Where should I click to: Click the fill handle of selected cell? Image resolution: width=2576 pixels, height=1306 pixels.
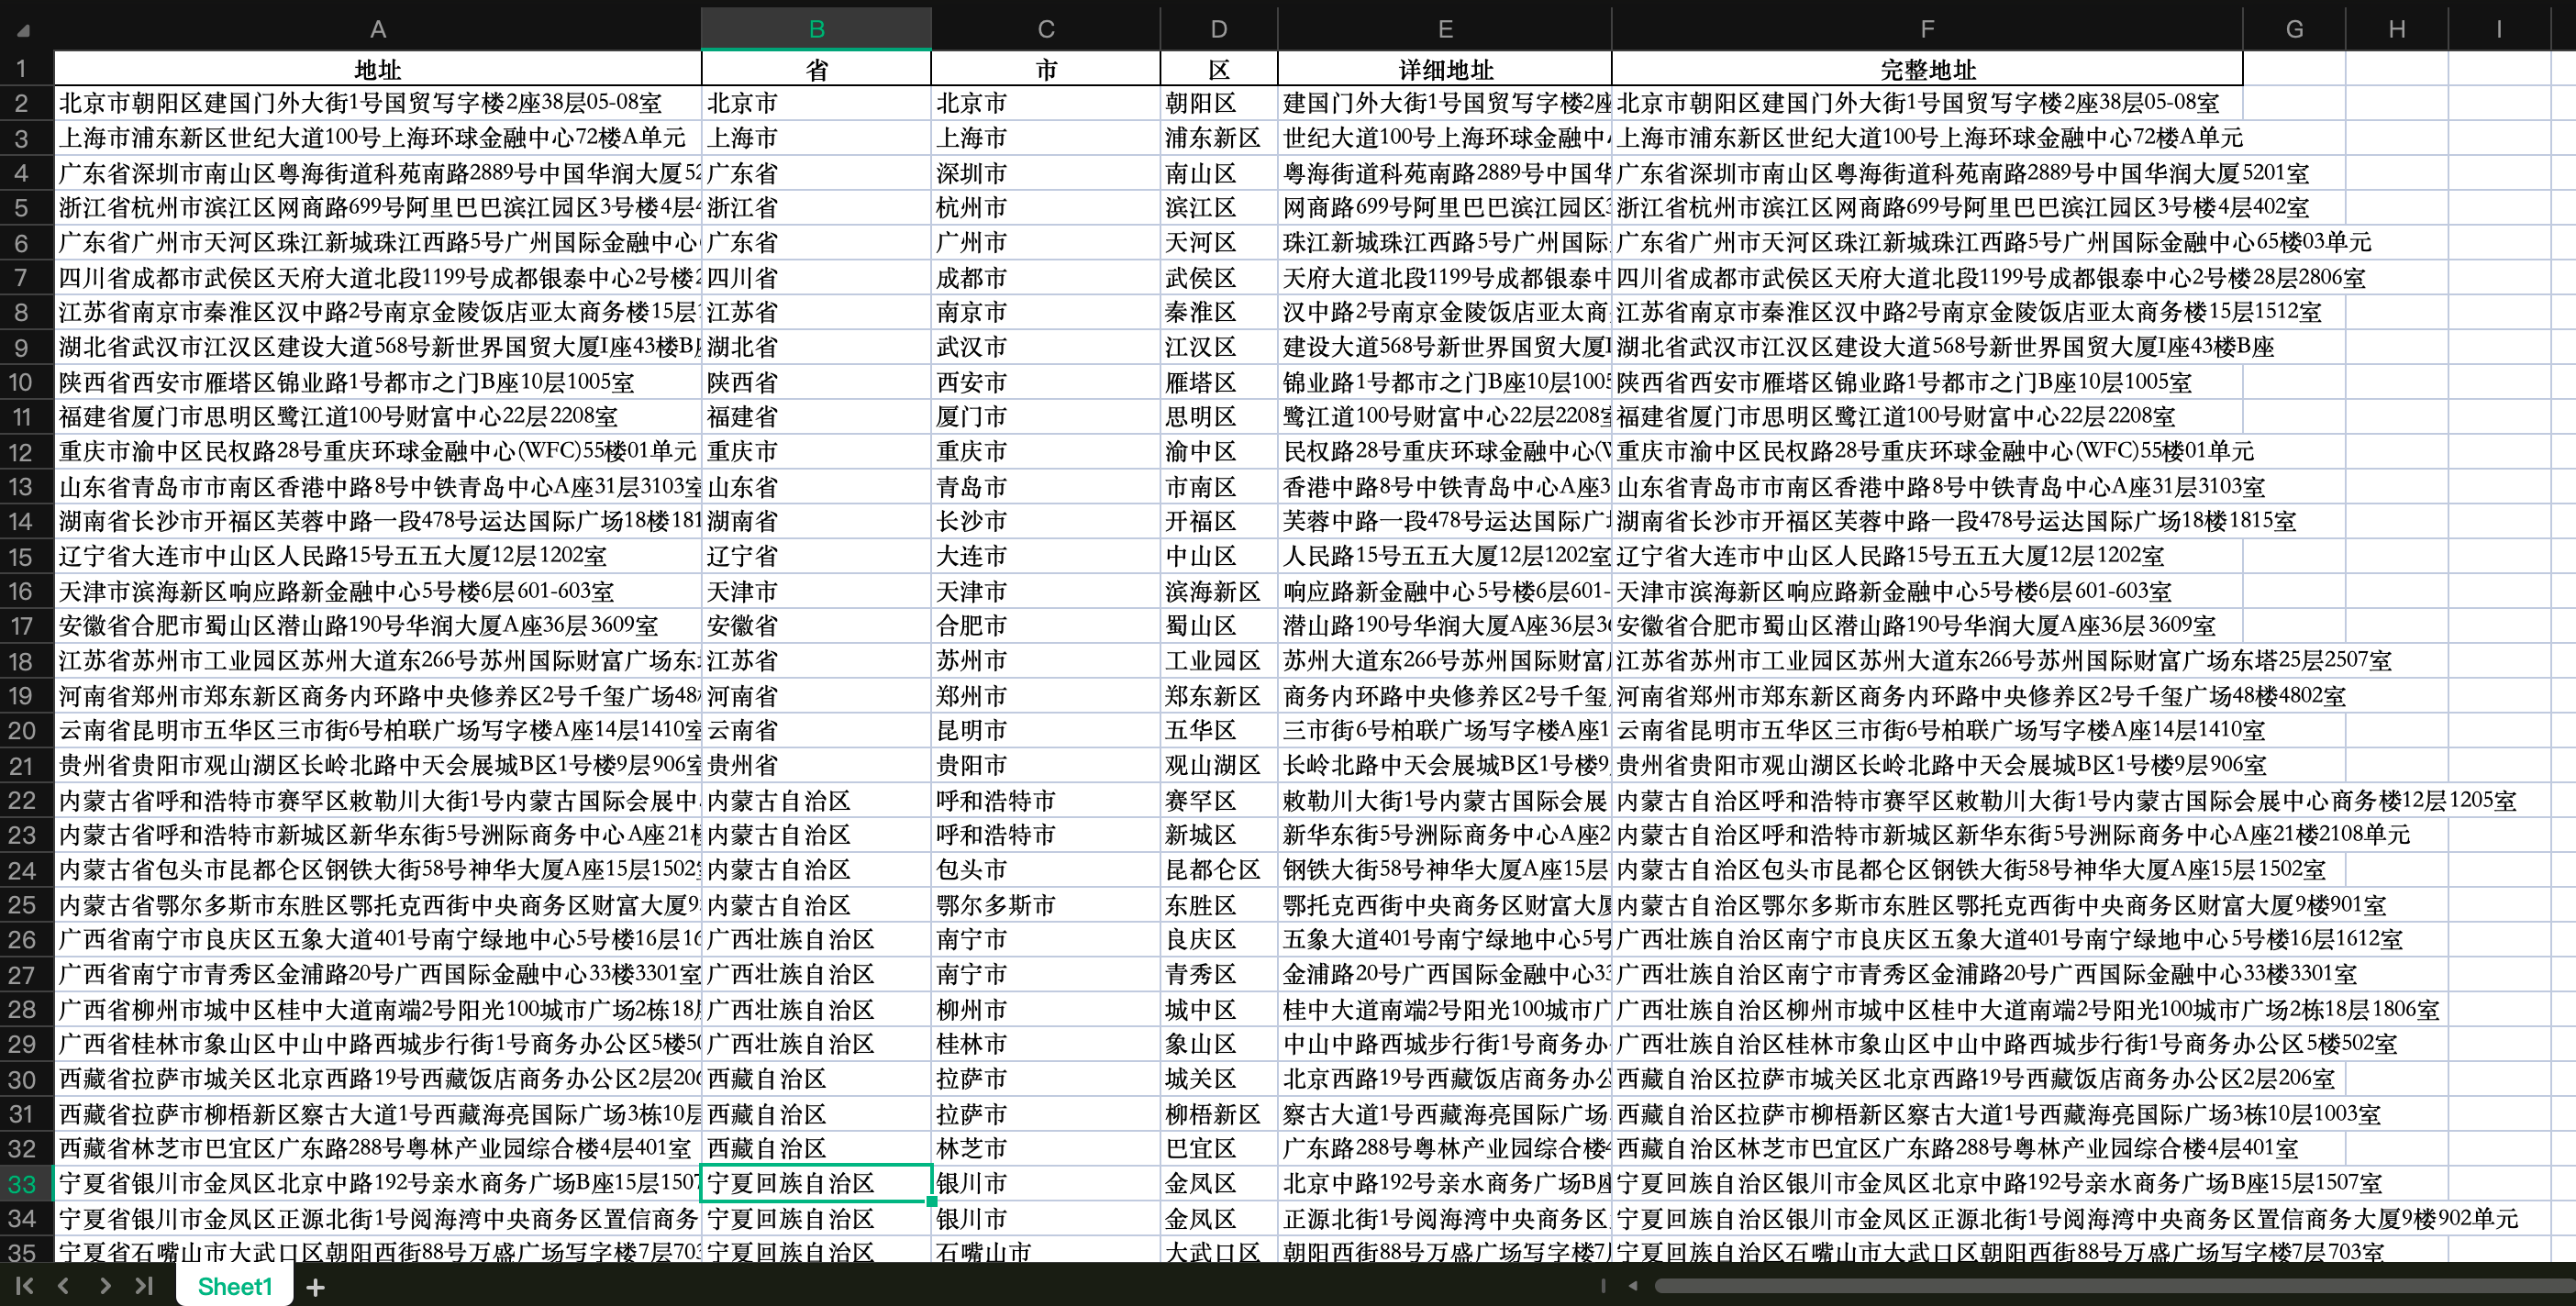(x=932, y=1201)
